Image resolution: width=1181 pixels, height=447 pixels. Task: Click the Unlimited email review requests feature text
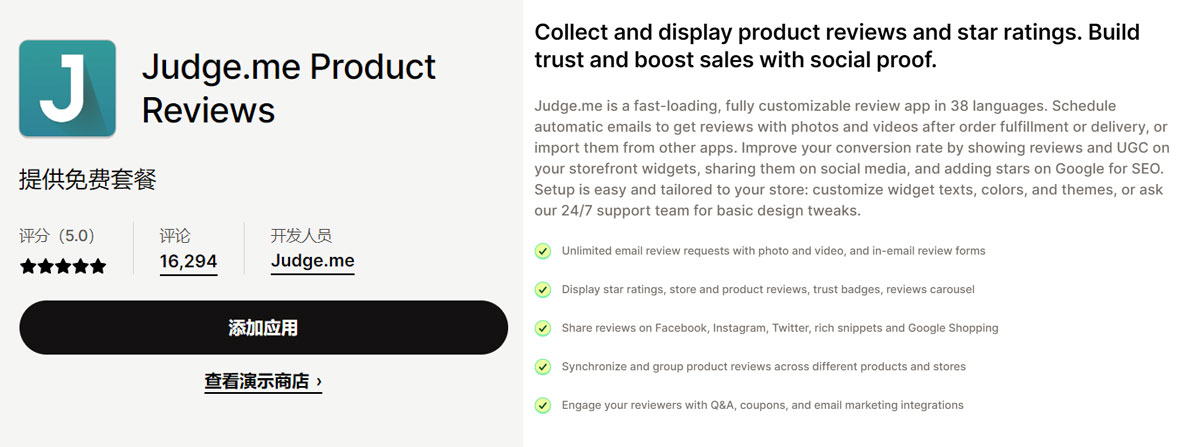tap(774, 251)
